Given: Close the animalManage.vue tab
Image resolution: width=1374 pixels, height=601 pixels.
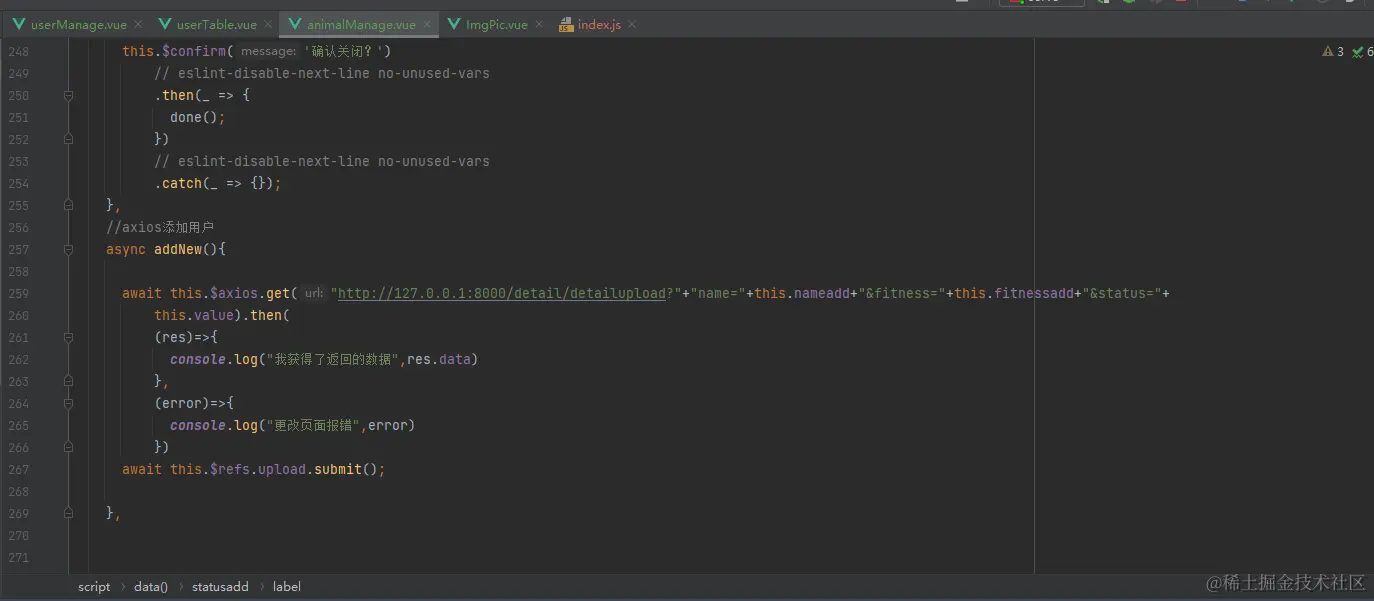Looking at the screenshot, I should point(427,24).
